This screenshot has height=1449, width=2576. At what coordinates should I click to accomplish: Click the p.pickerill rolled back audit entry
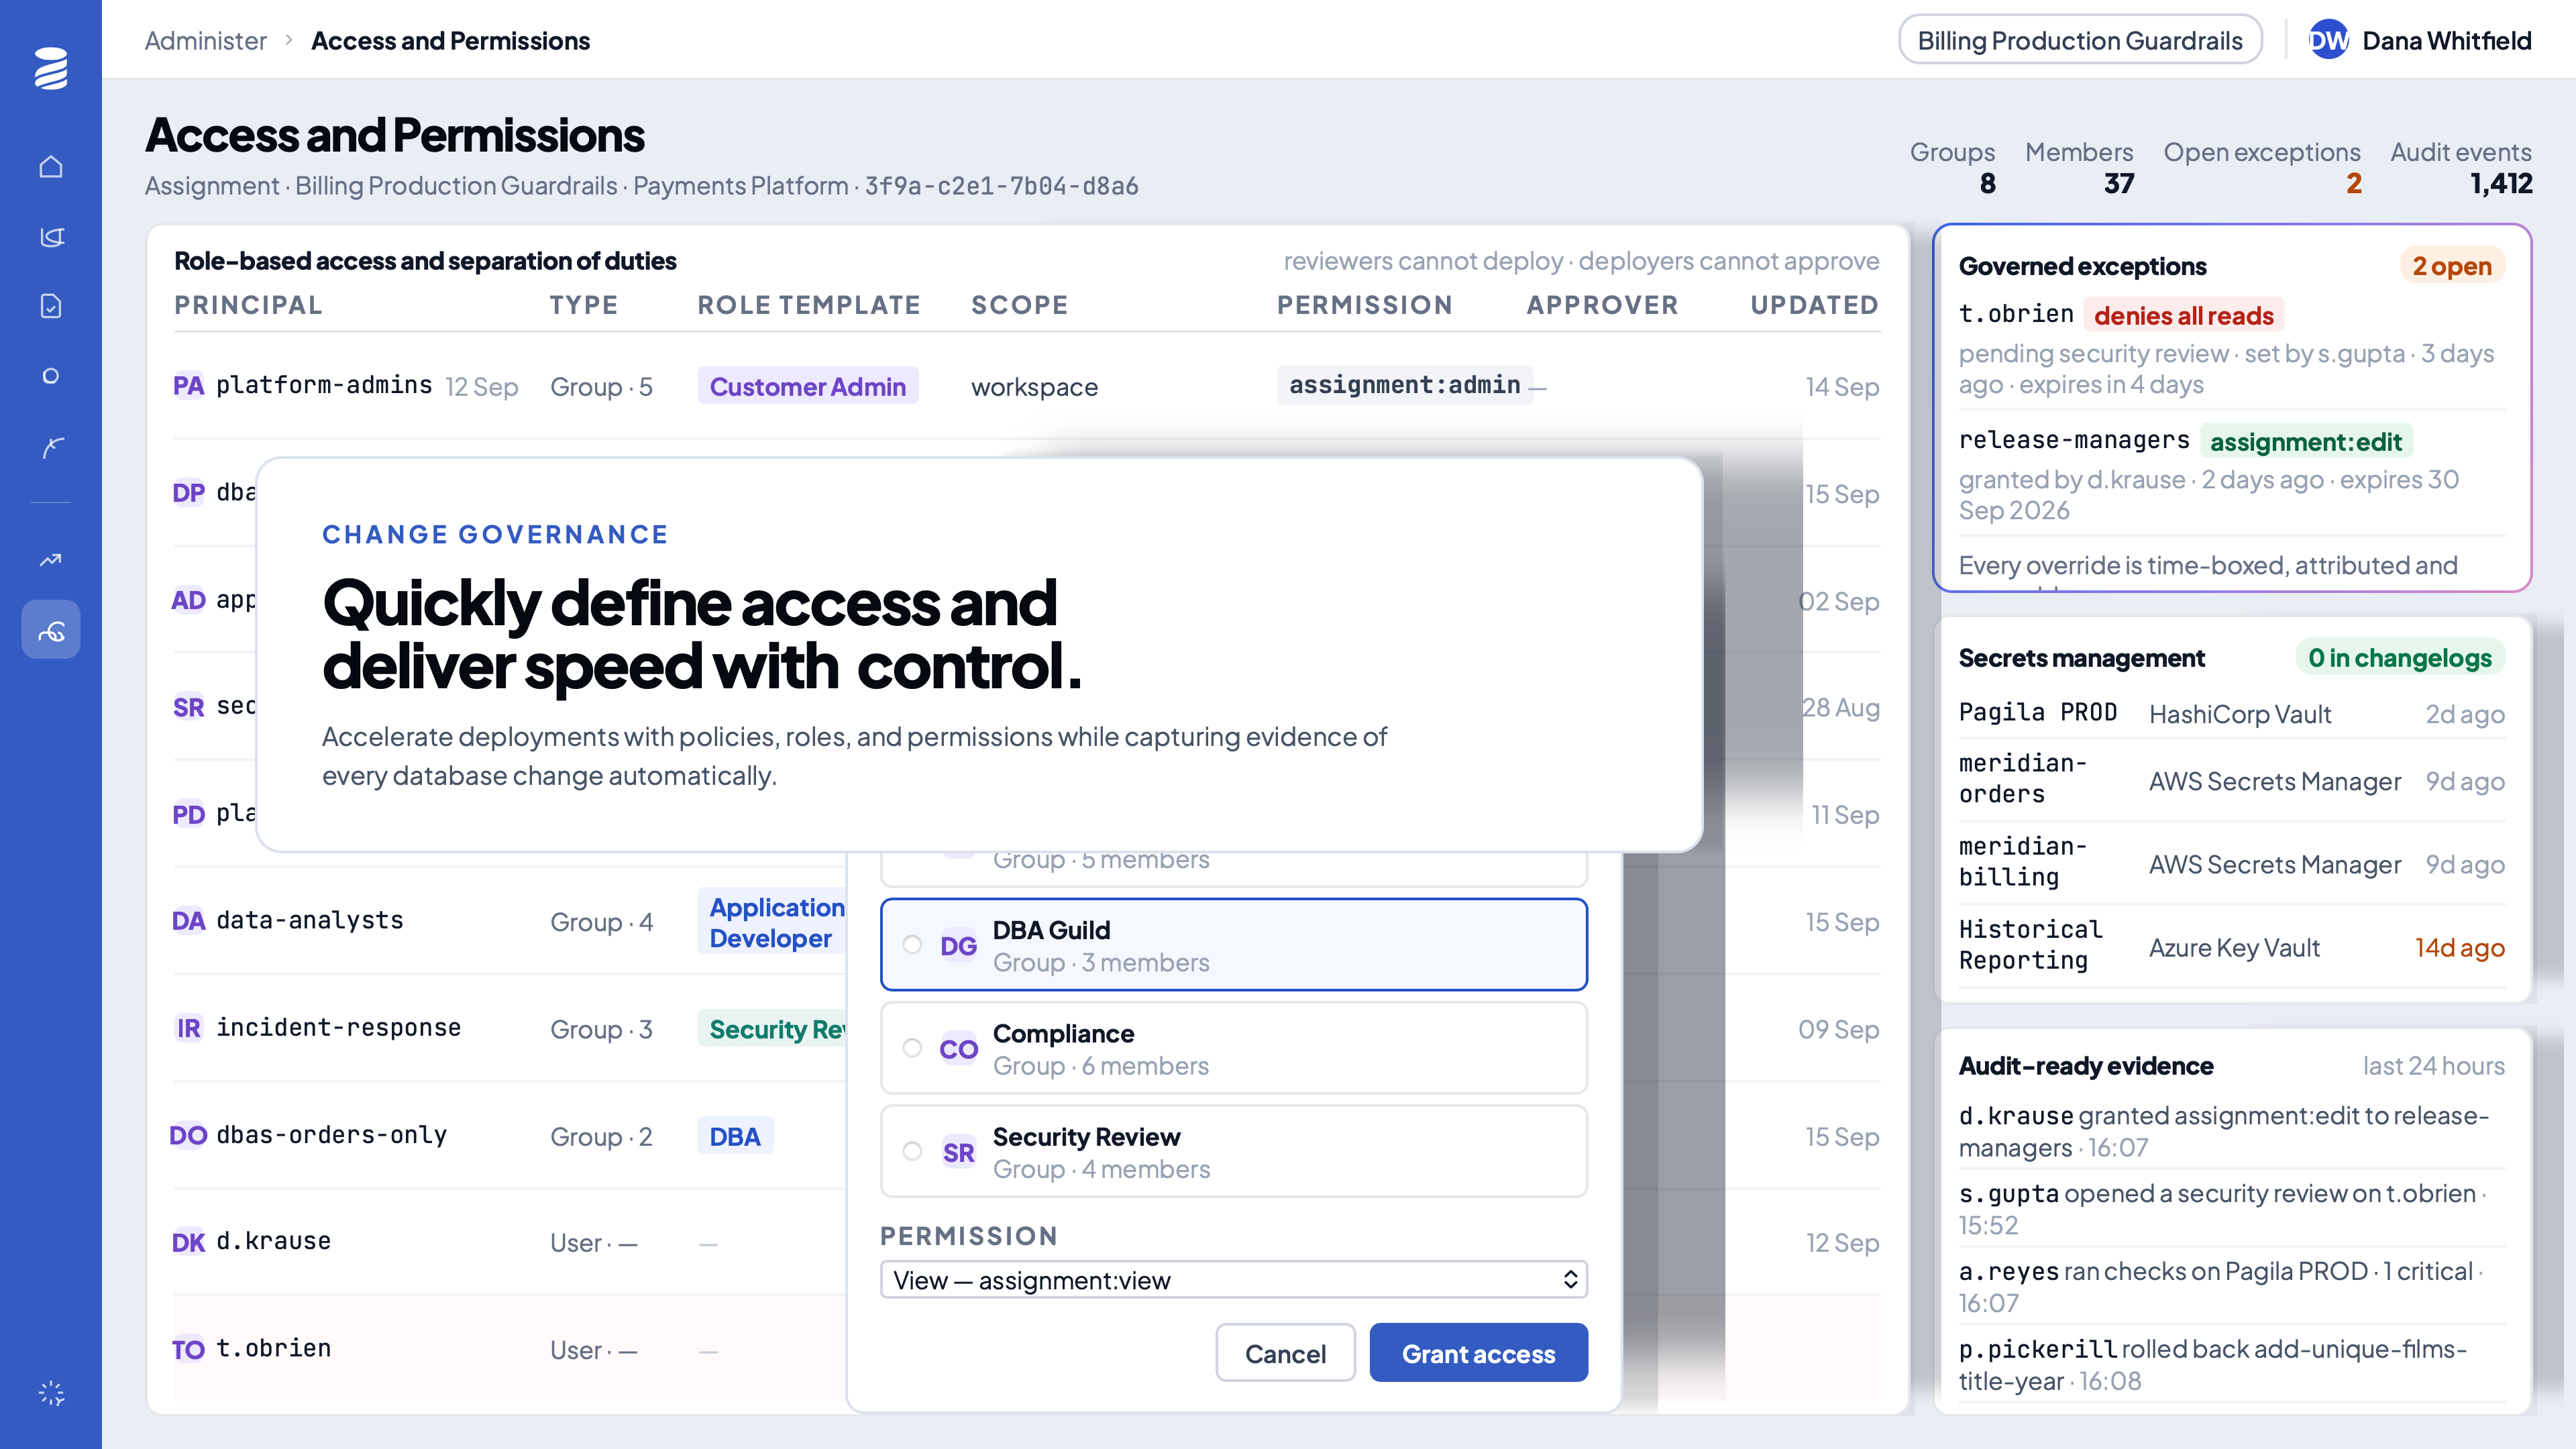2231,1364
